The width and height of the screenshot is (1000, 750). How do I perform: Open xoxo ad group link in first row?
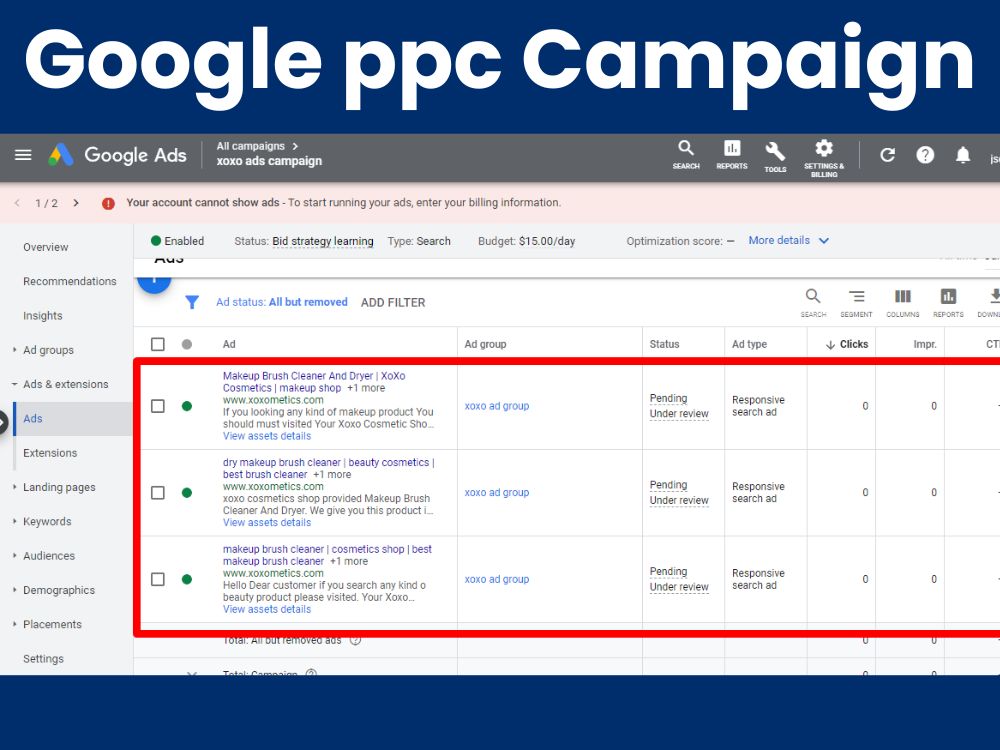(x=497, y=406)
